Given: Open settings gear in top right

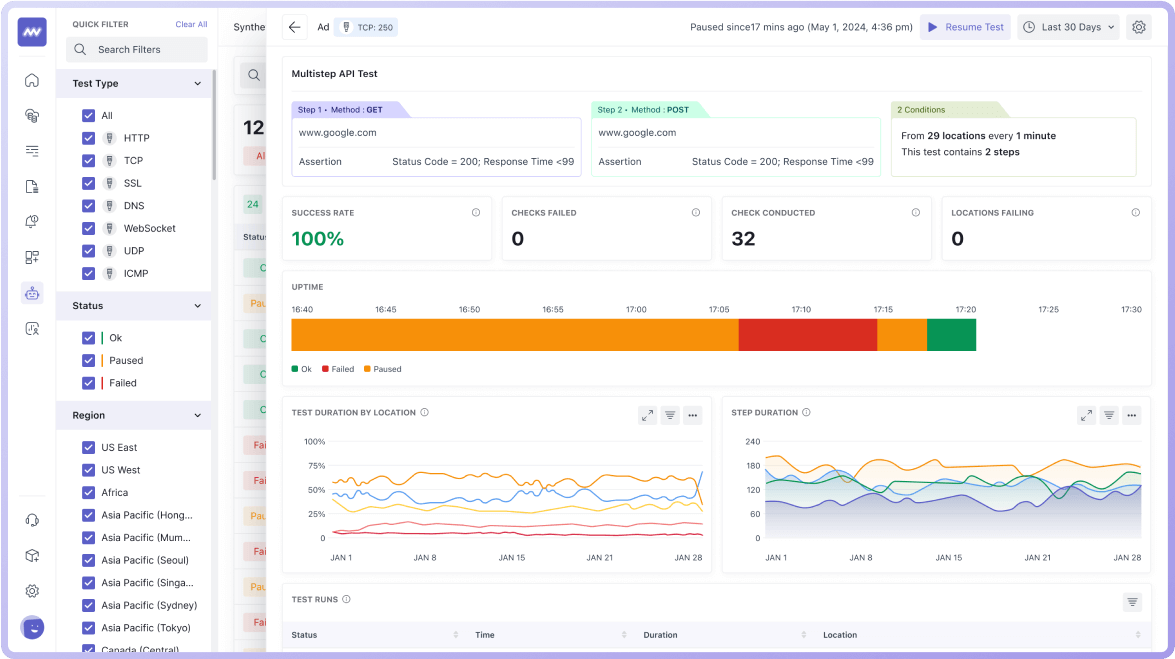Looking at the screenshot, I should coord(1139,27).
